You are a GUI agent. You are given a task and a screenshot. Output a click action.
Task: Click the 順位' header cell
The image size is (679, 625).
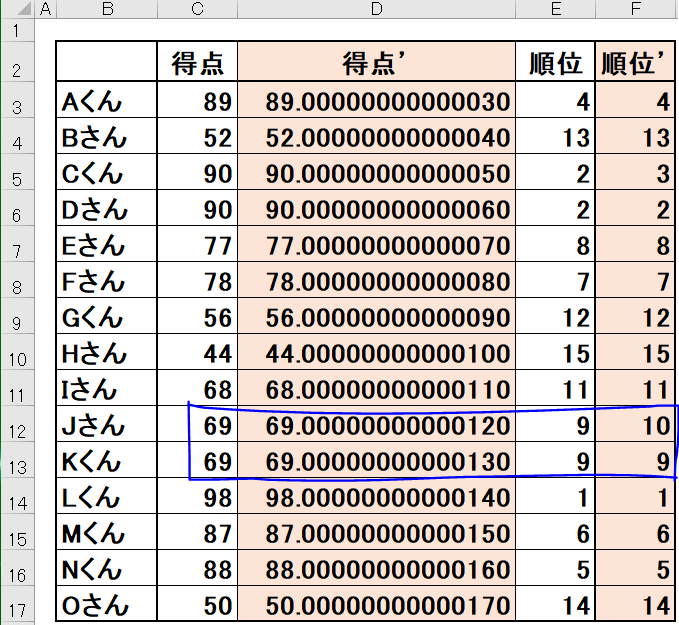[635, 61]
